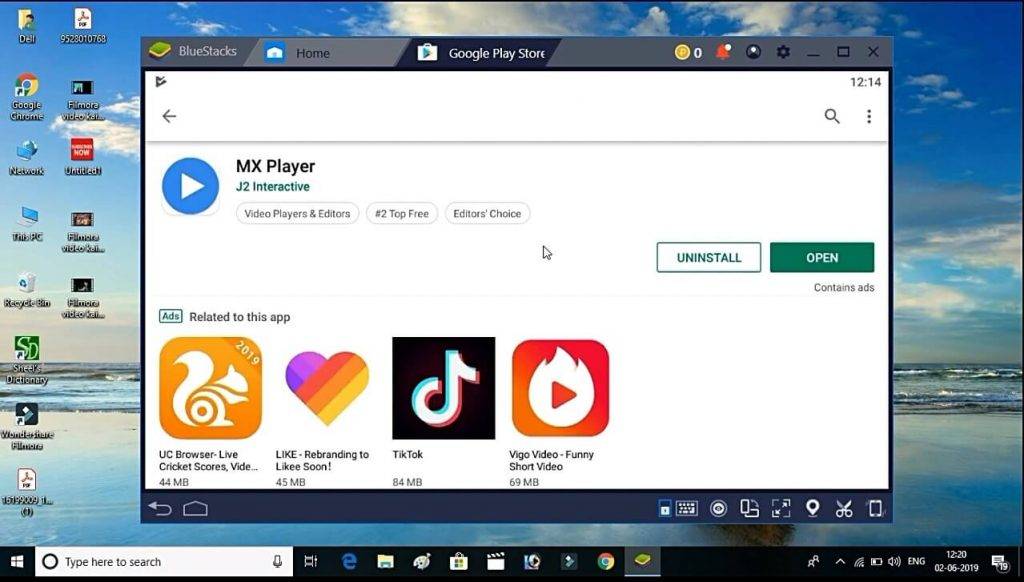Uninstall MX Player

click(x=708, y=257)
